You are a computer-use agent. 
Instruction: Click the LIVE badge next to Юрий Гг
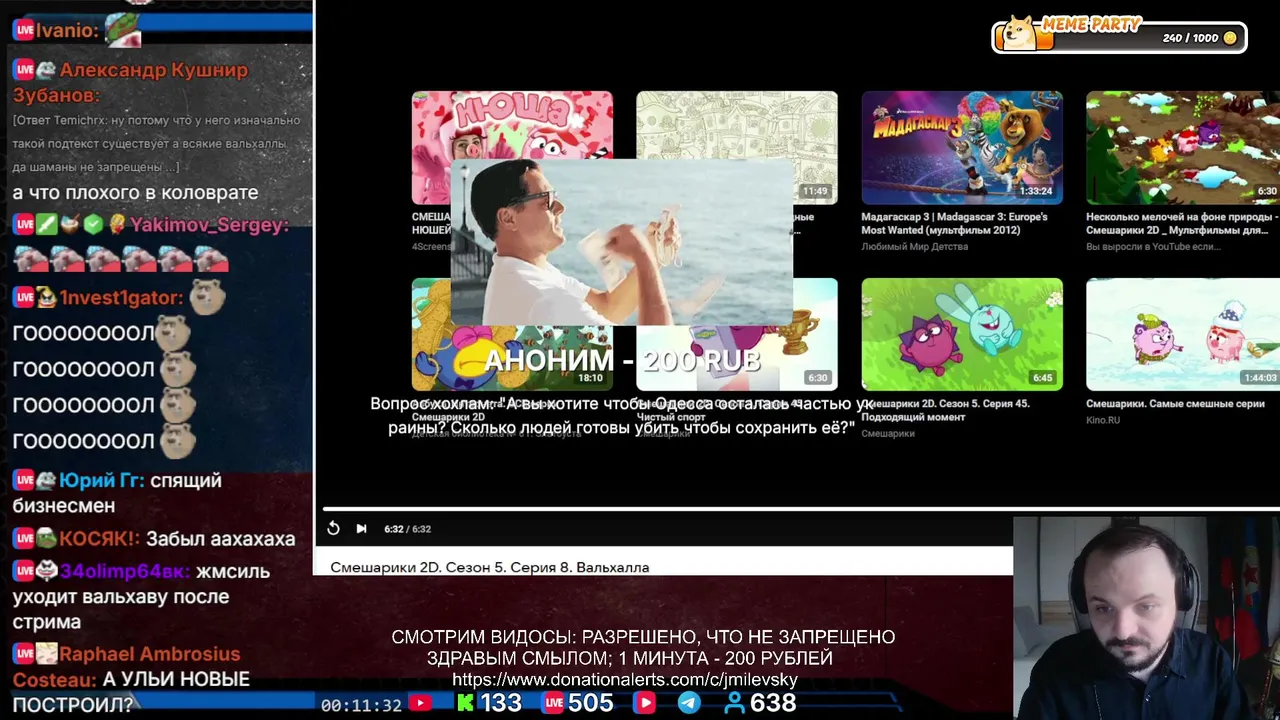pos(24,481)
